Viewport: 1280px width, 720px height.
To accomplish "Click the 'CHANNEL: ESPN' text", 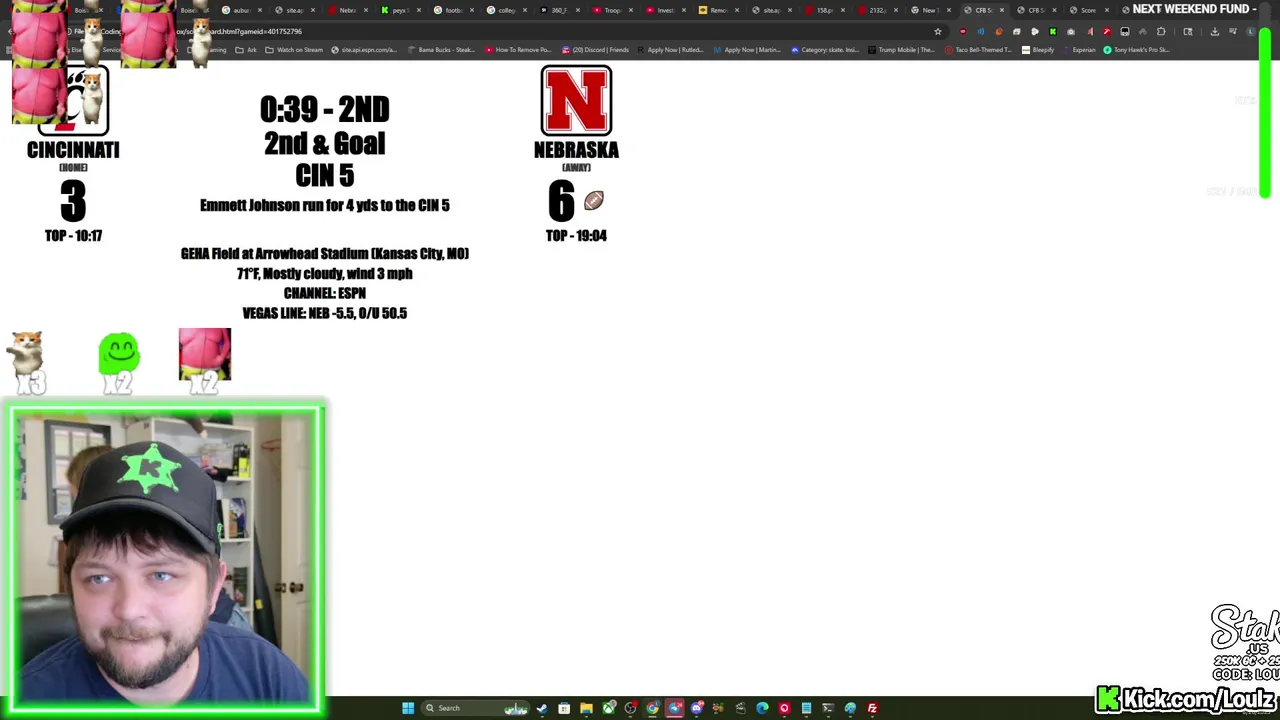I will click(325, 293).
